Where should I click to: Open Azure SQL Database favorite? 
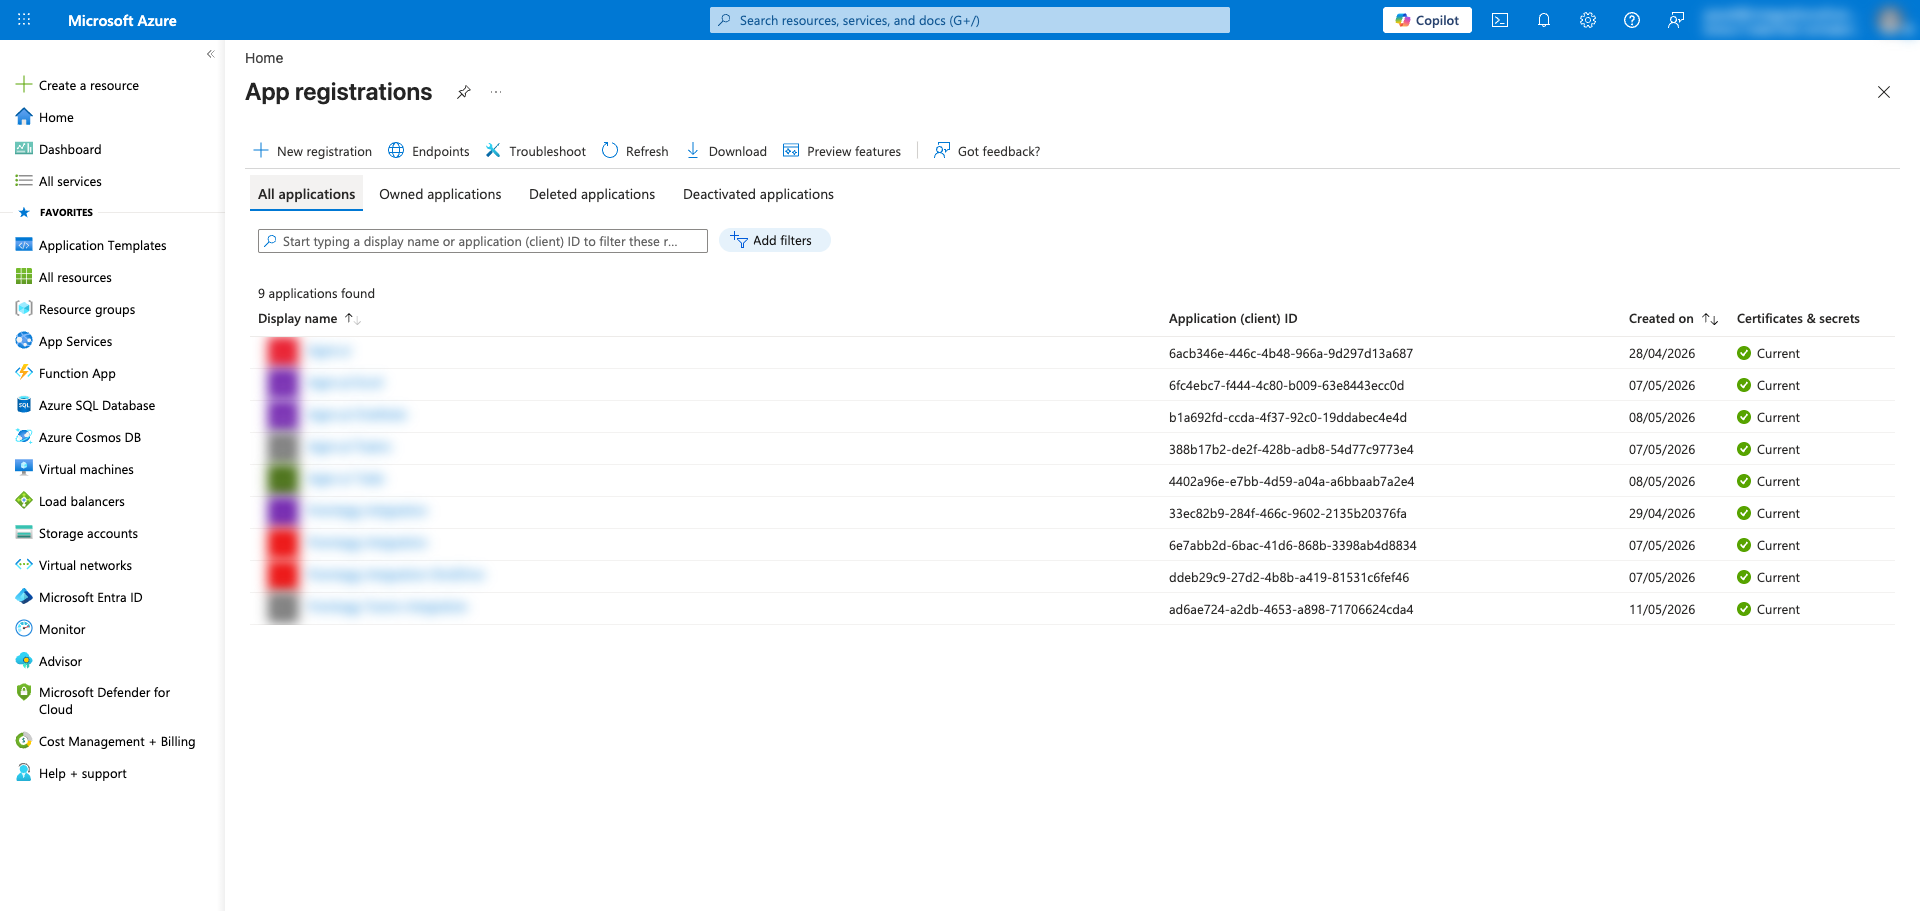[96, 405]
